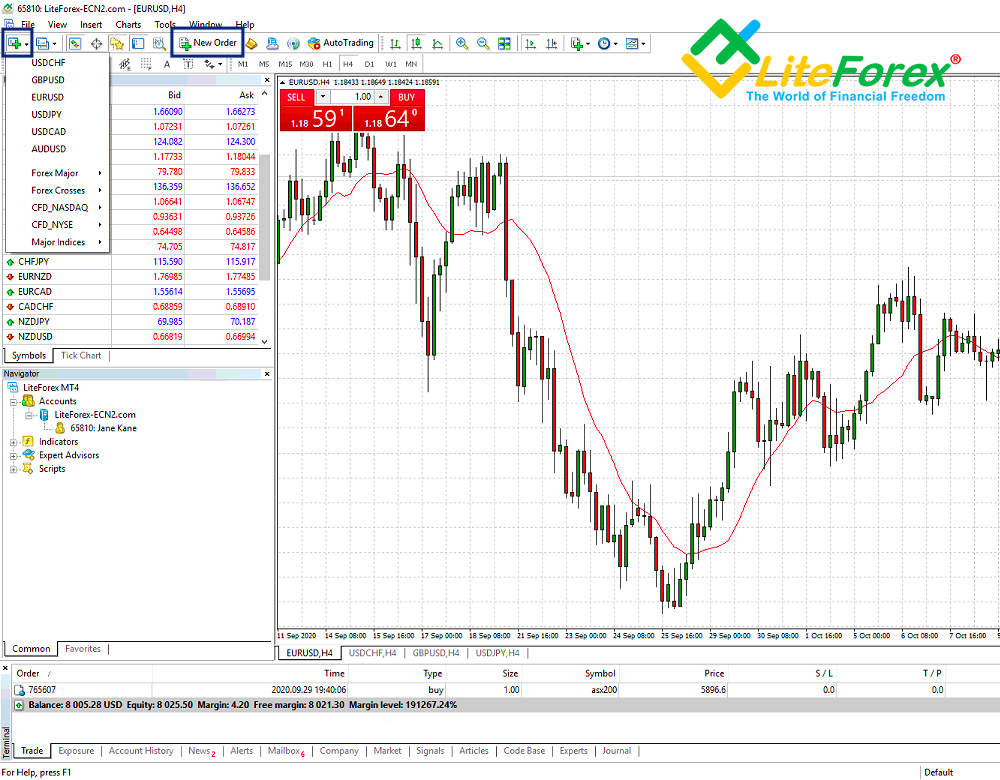
Task: Select the MN timeframe
Action: 411,64
